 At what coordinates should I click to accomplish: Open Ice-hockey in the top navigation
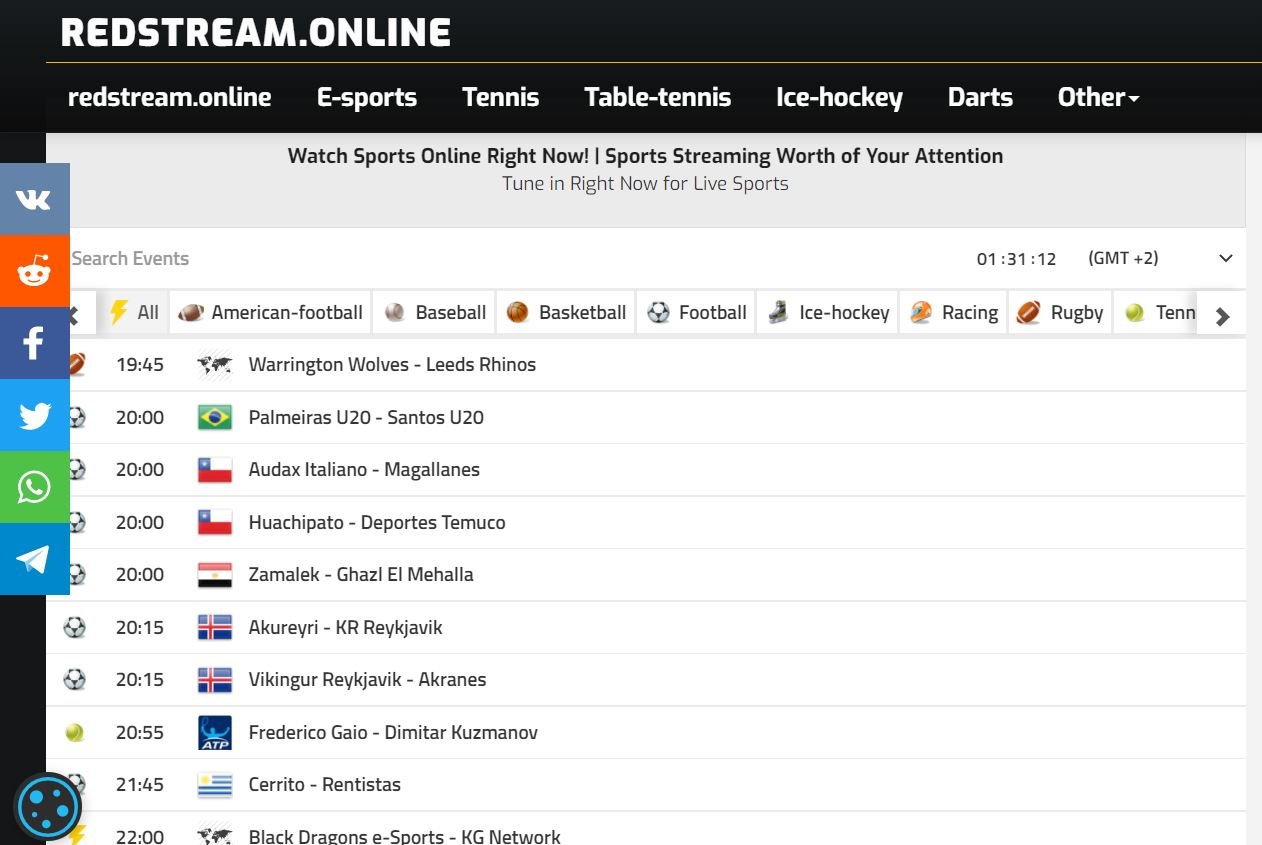[839, 97]
